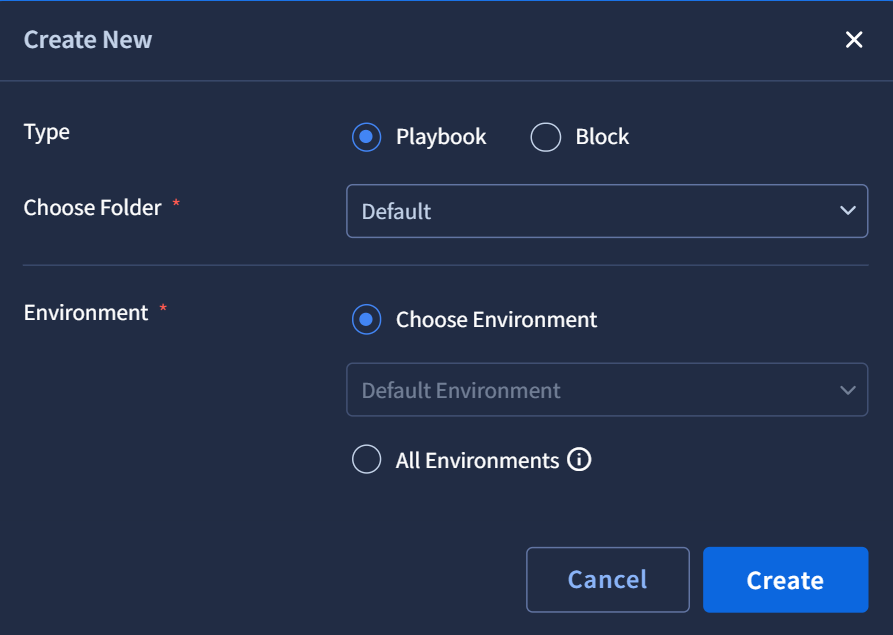
Task: Select the Choose Environment radio button
Action: 366,319
